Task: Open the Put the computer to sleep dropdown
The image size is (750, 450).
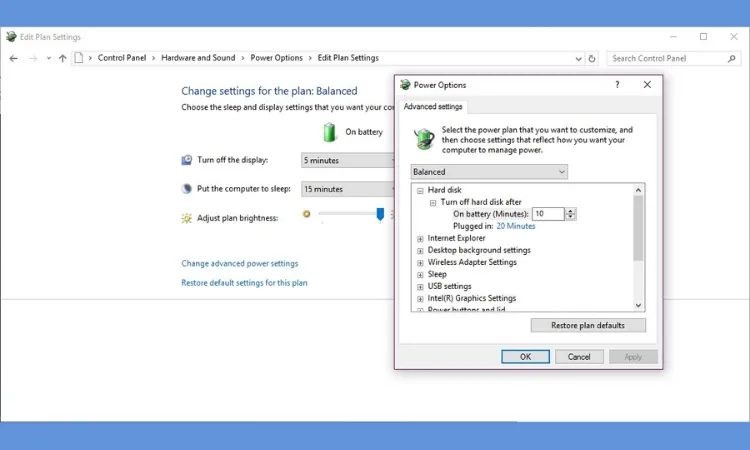Action: (350, 189)
